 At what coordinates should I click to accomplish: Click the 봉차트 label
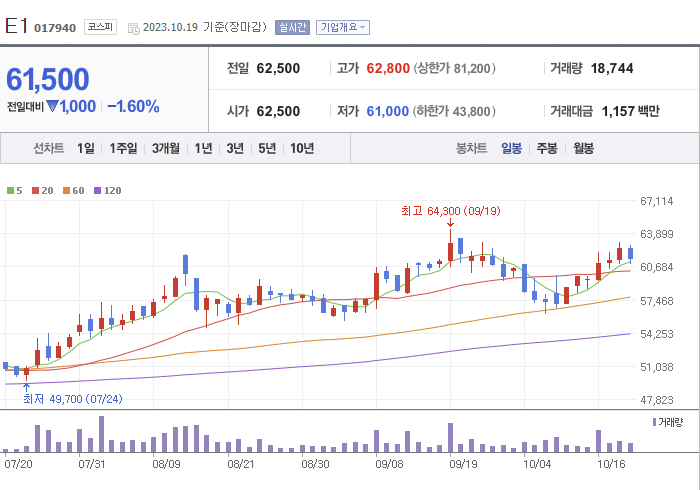(471, 148)
